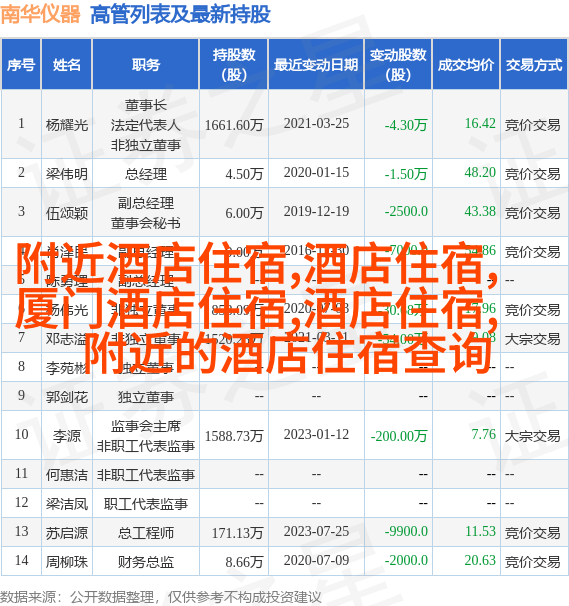Image resolution: width=569 pixels, height=606 pixels.
Task: Click the 数据来源 footer note
Action: coord(160,597)
